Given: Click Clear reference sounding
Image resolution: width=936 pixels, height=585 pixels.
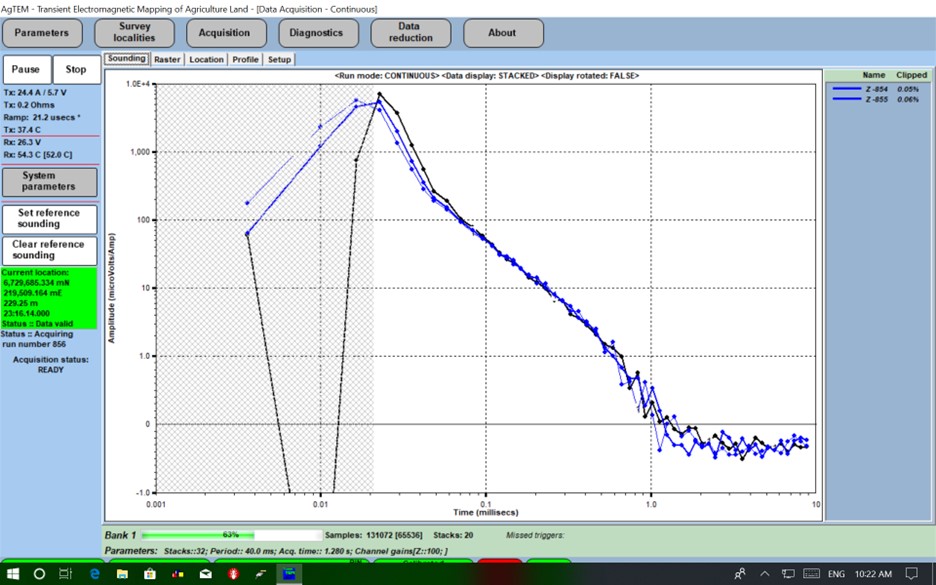Looking at the screenshot, I should coord(49,250).
